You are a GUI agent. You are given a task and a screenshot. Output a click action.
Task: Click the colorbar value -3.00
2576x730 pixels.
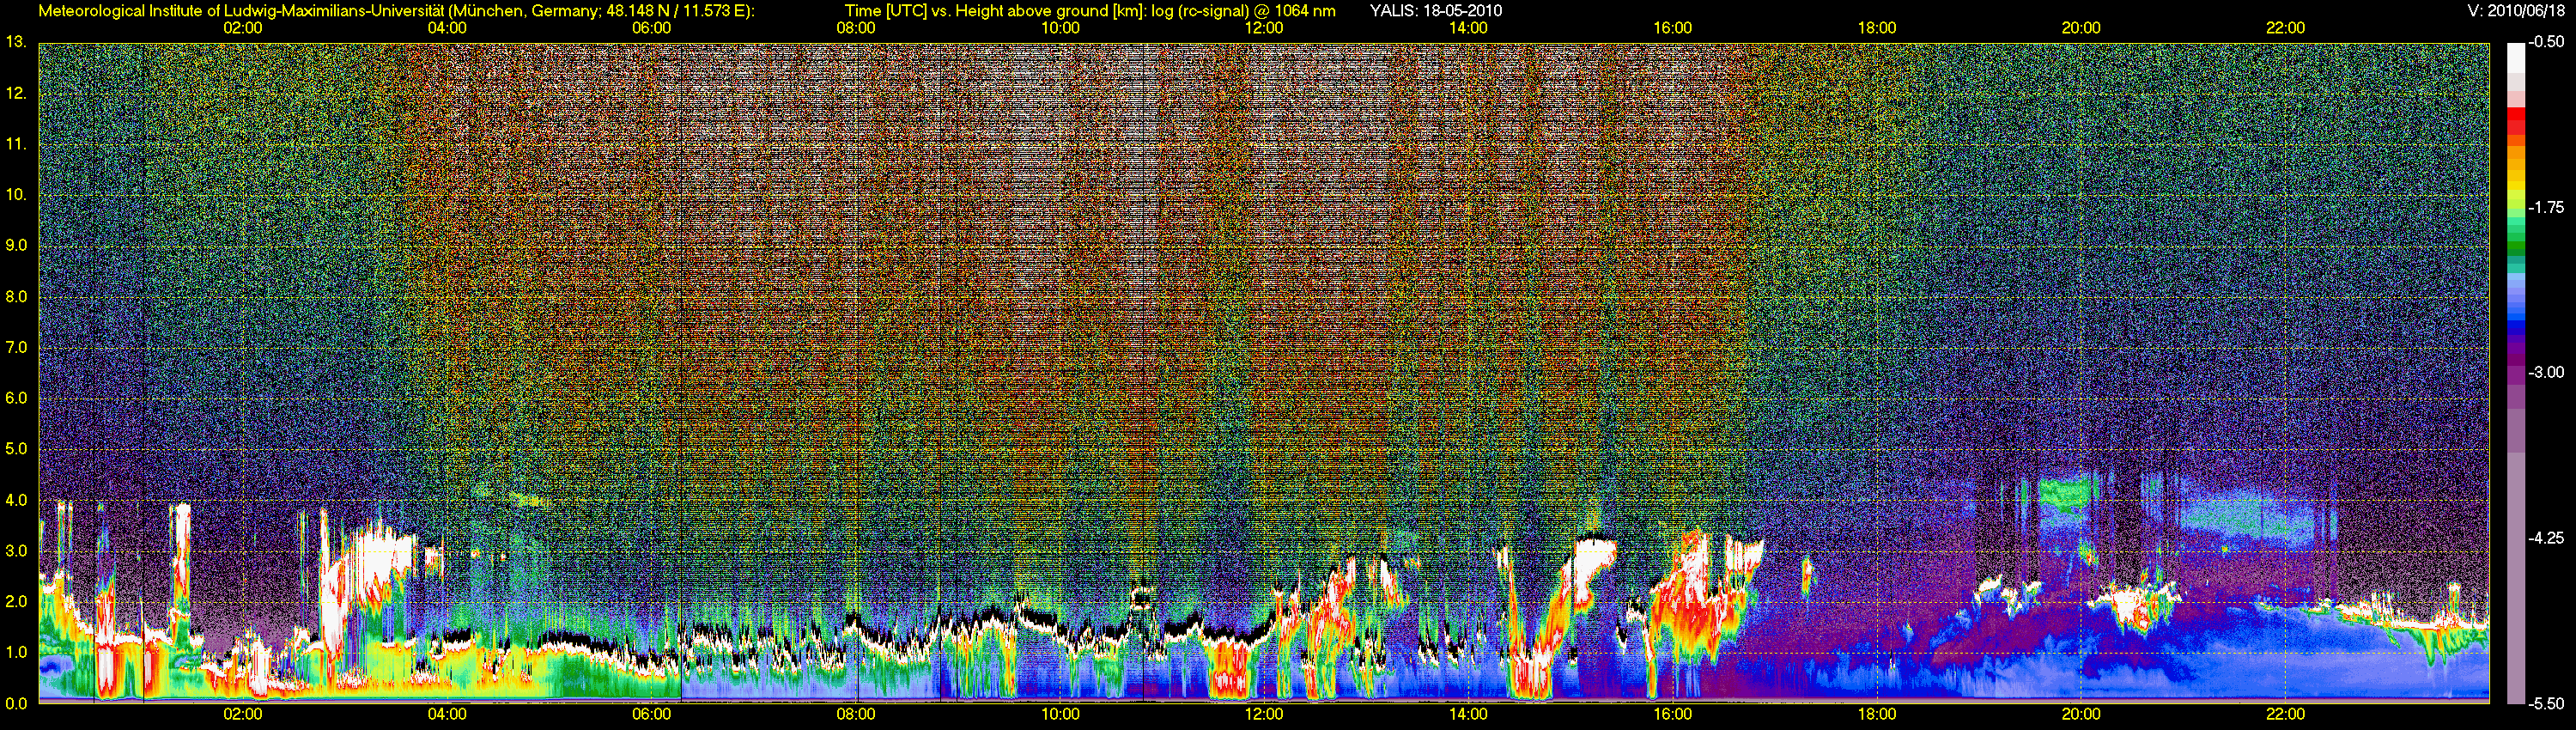2547,373
